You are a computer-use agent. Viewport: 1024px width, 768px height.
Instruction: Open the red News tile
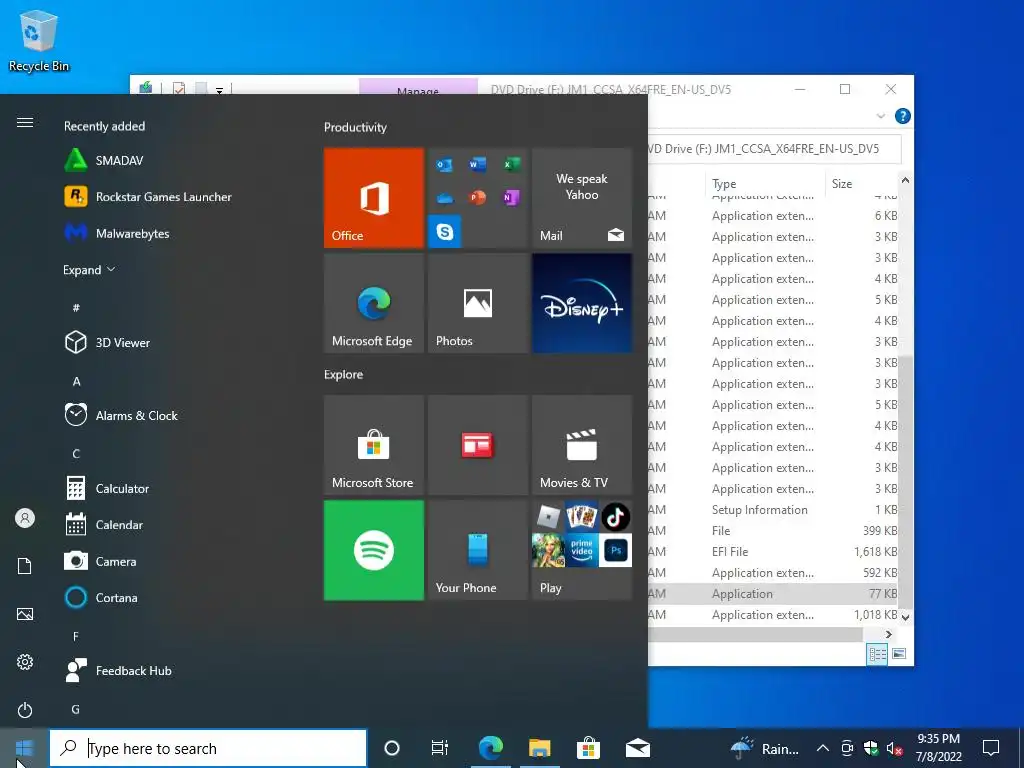pyautogui.click(x=478, y=445)
